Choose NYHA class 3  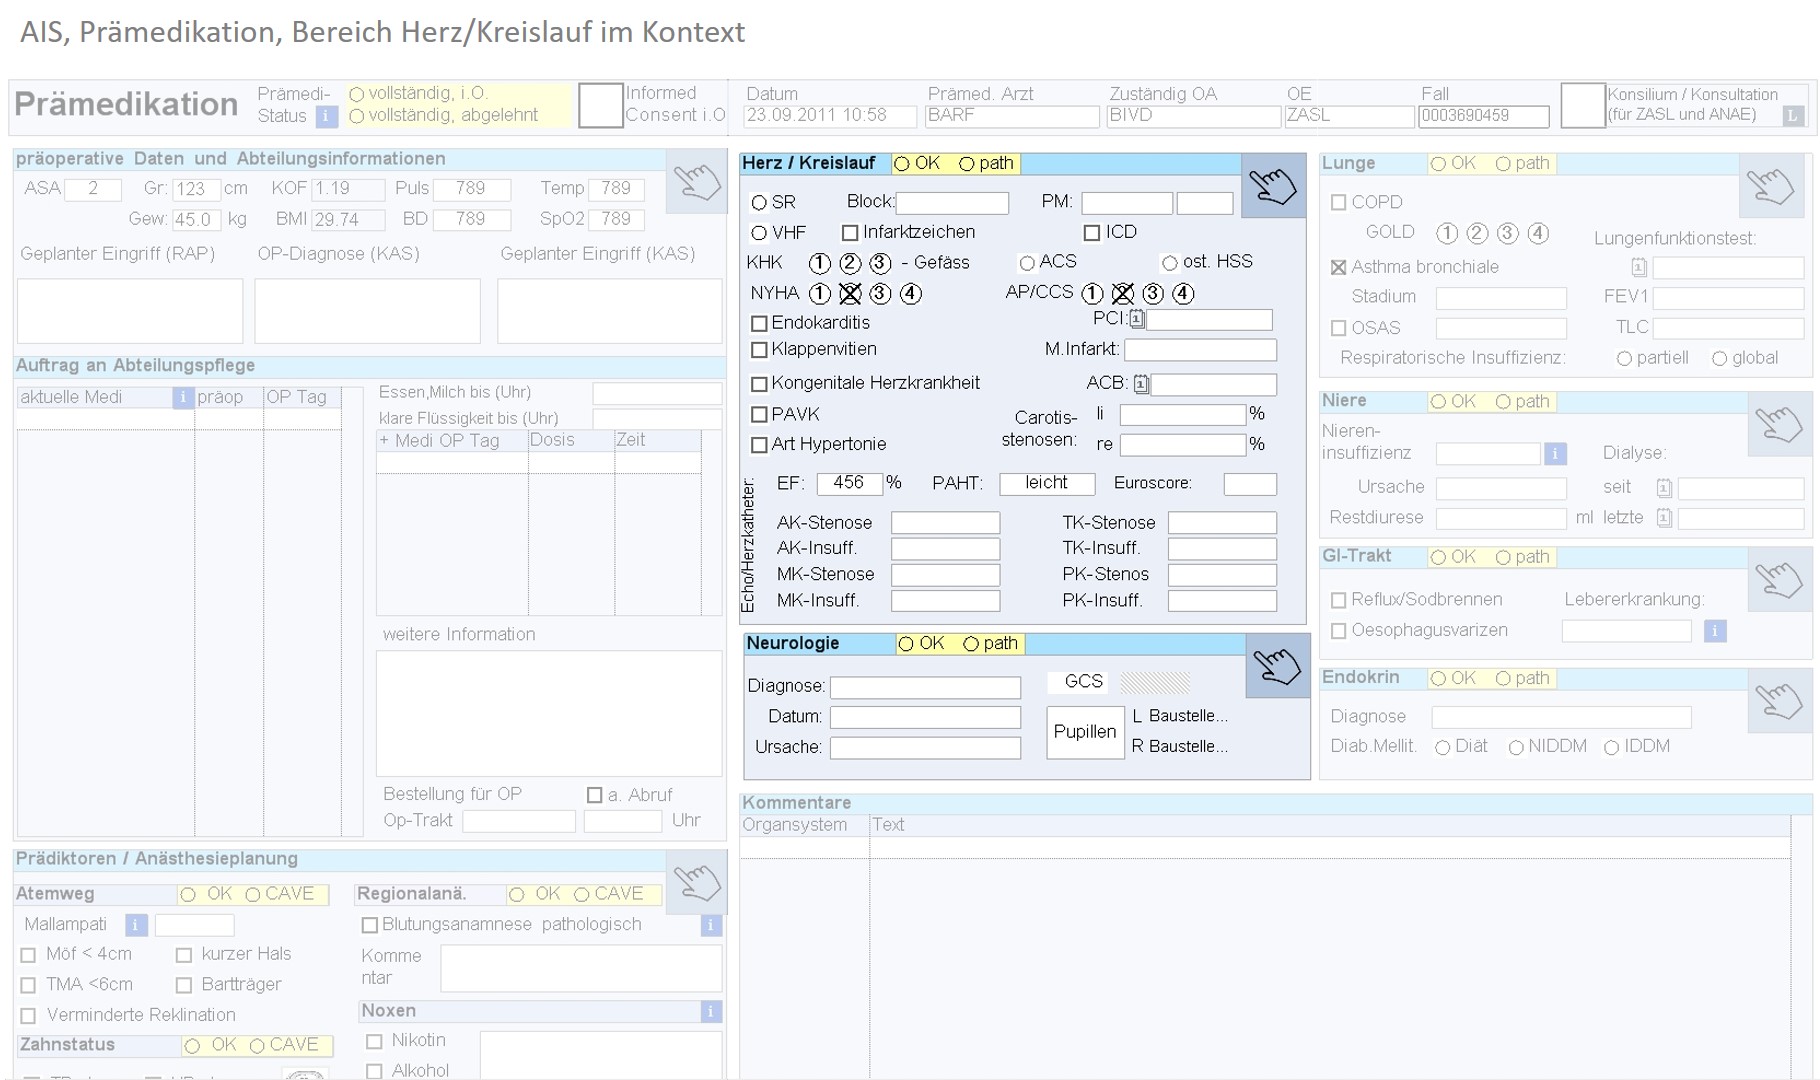[x=880, y=294]
